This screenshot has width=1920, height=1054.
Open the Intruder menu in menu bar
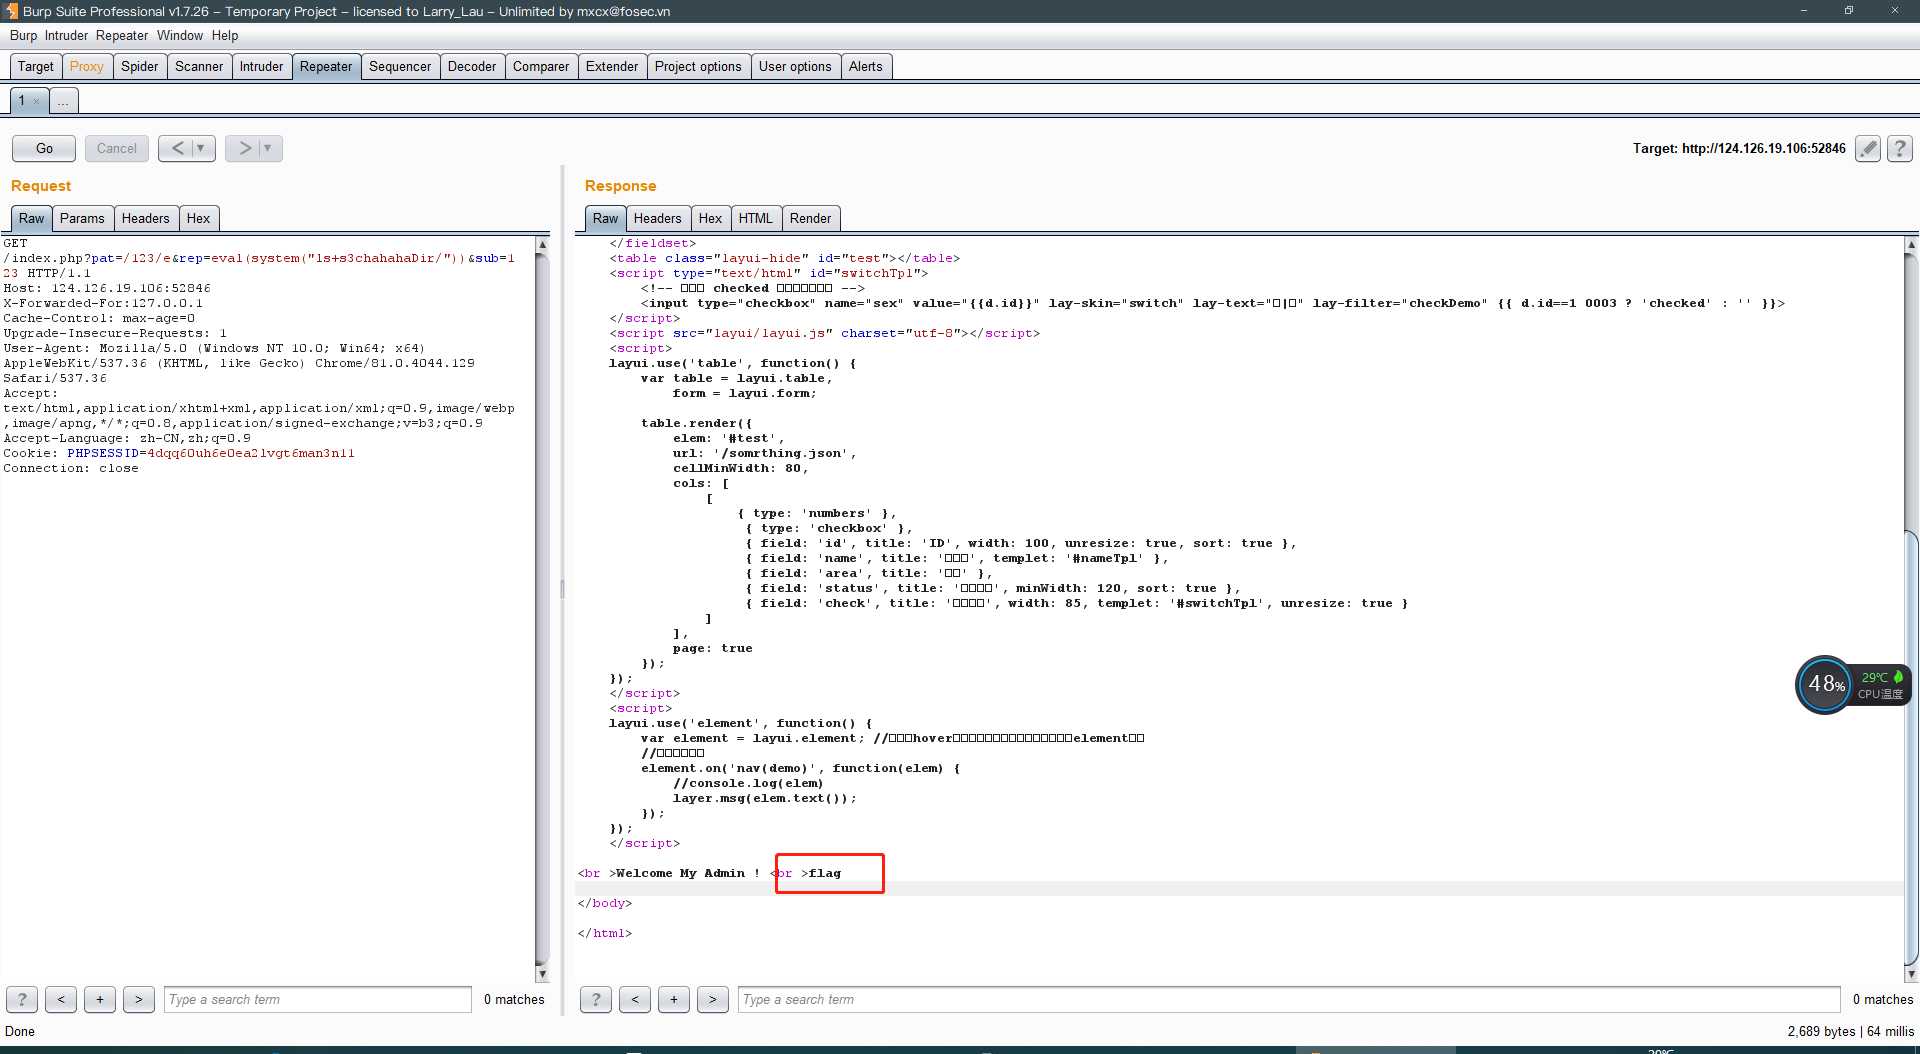[66, 35]
